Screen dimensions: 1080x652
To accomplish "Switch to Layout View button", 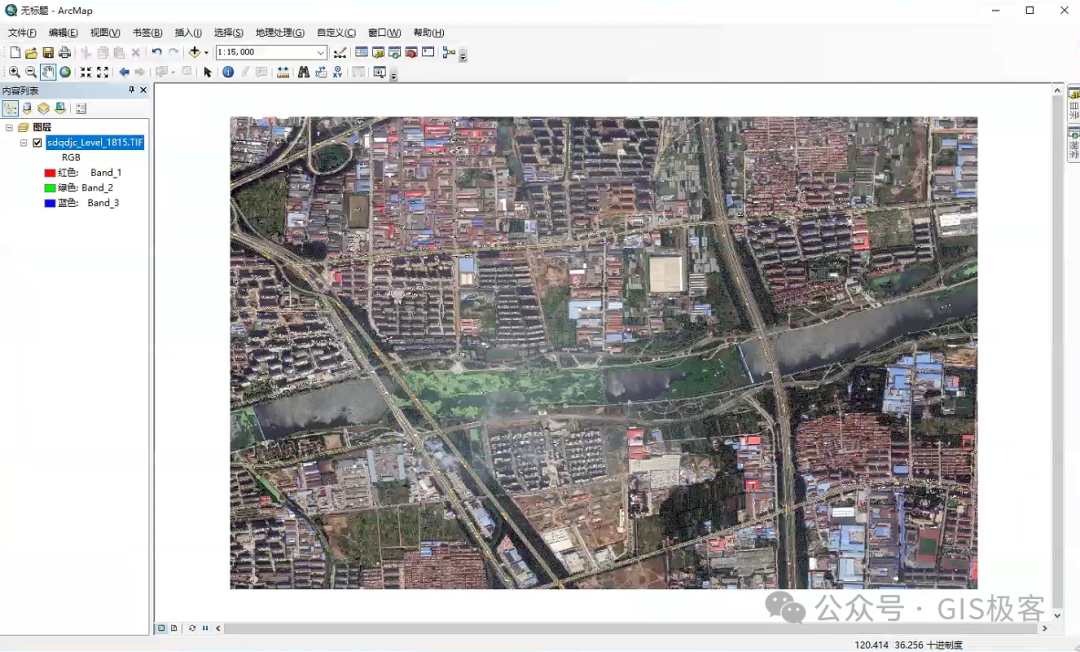I will tap(174, 628).
